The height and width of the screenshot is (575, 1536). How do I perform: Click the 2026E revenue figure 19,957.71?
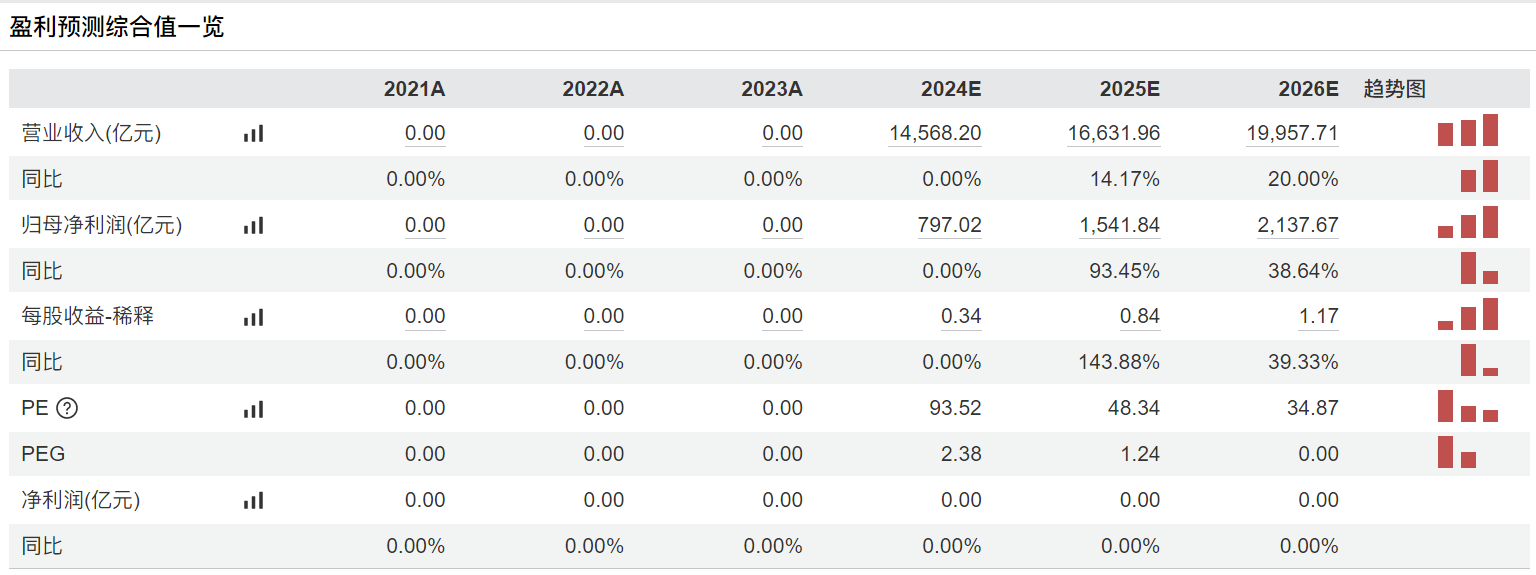pyautogui.click(x=1292, y=133)
